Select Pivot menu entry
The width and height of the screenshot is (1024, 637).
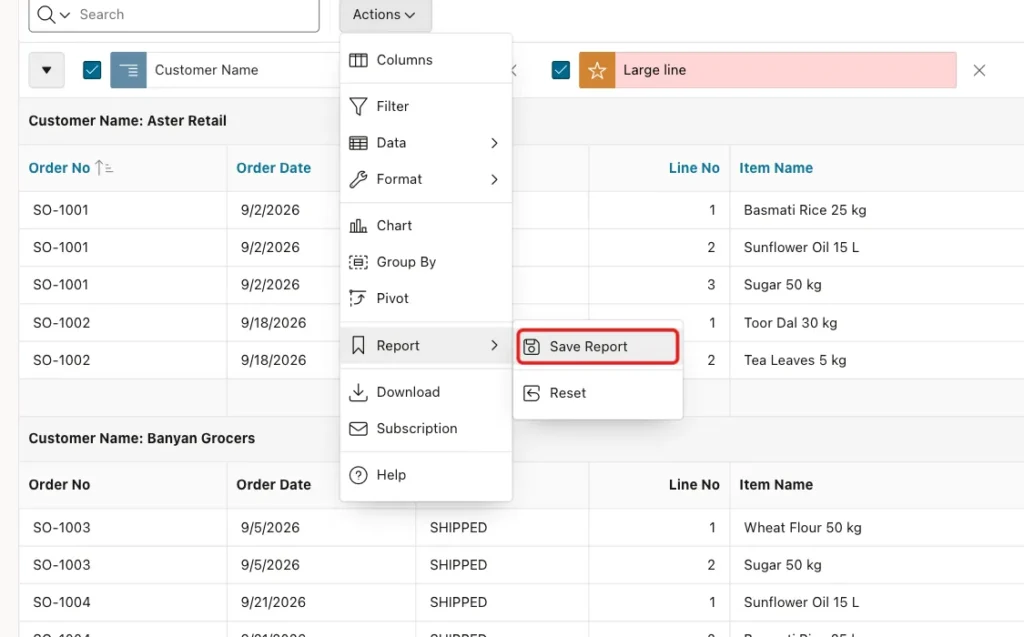tap(426, 298)
